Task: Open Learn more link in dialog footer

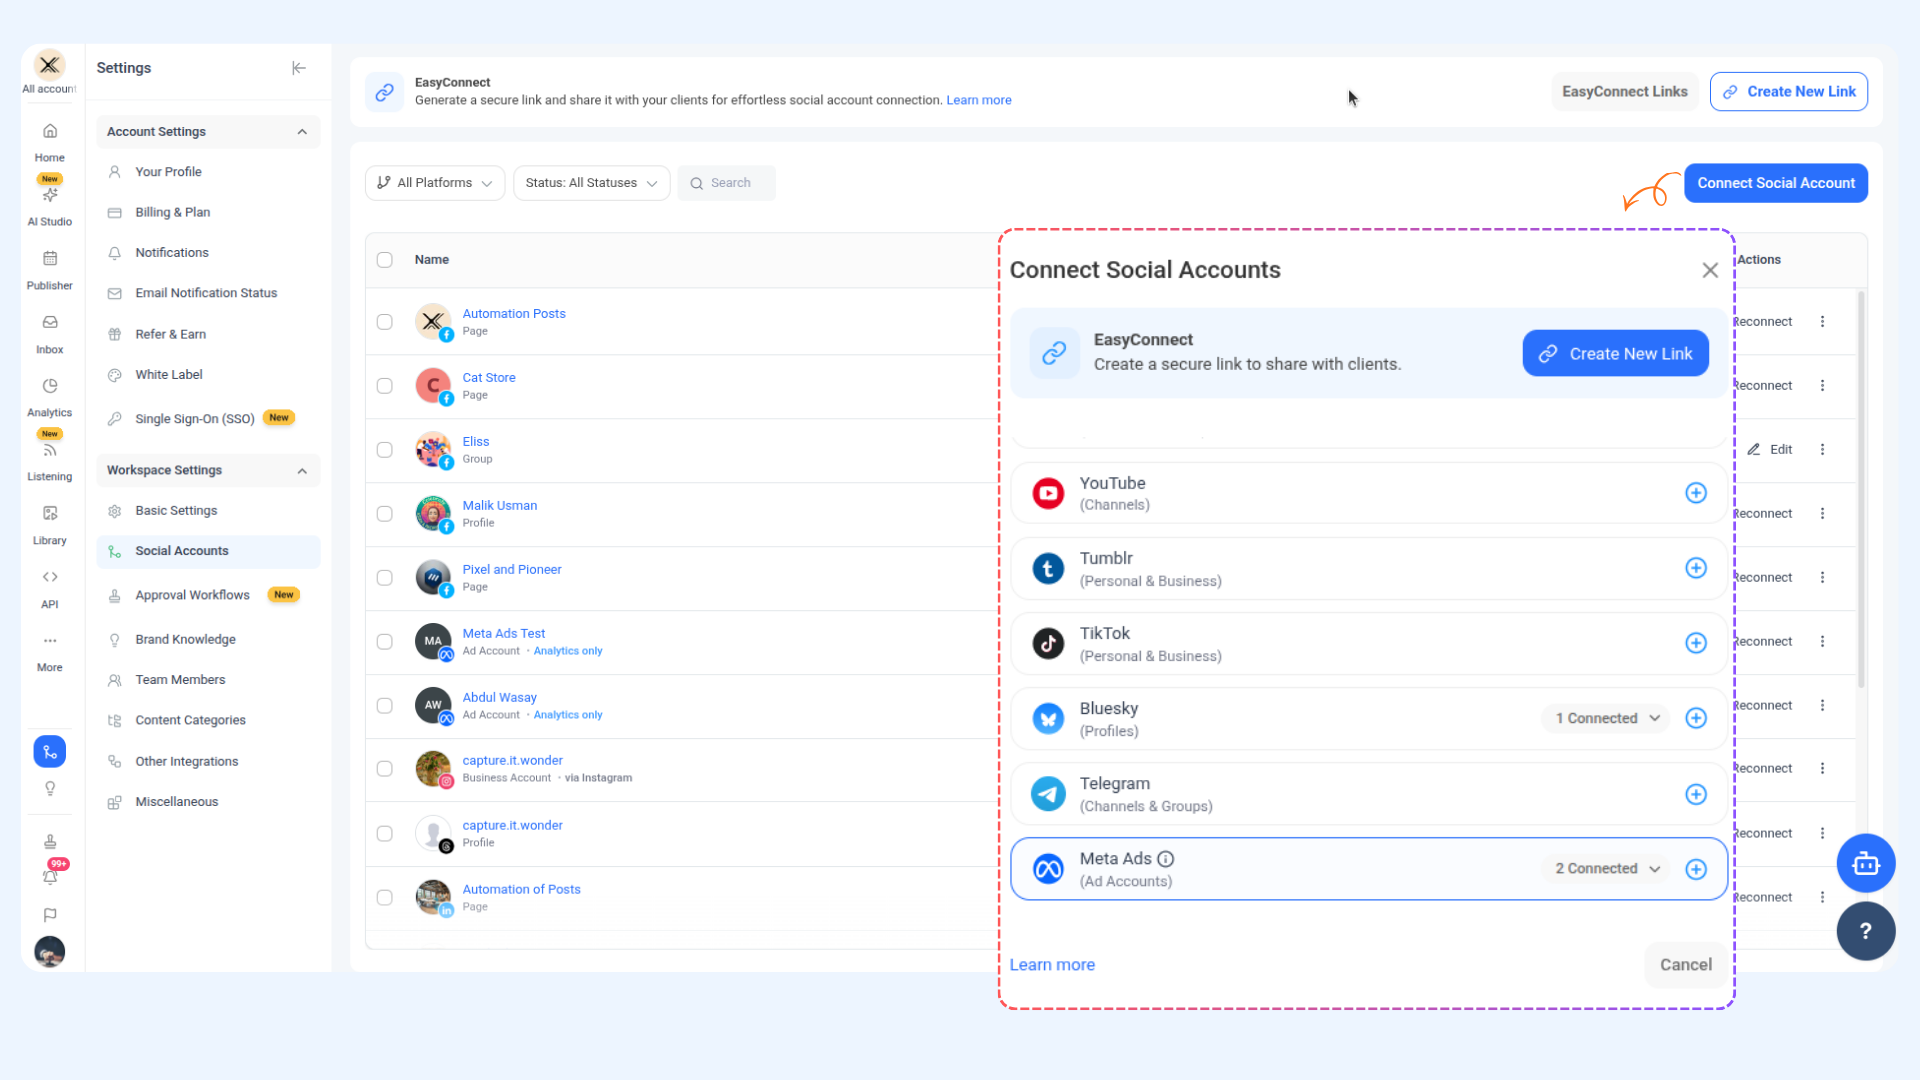Action: click(x=1052, y=965)
